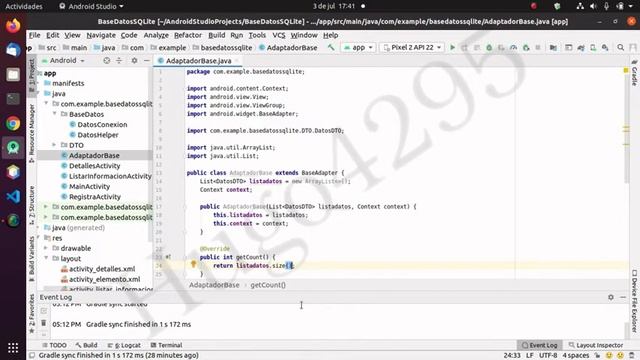Select MainActivity in project tree
The width and height of the screenshot is (640, 360).
point(89,186)
